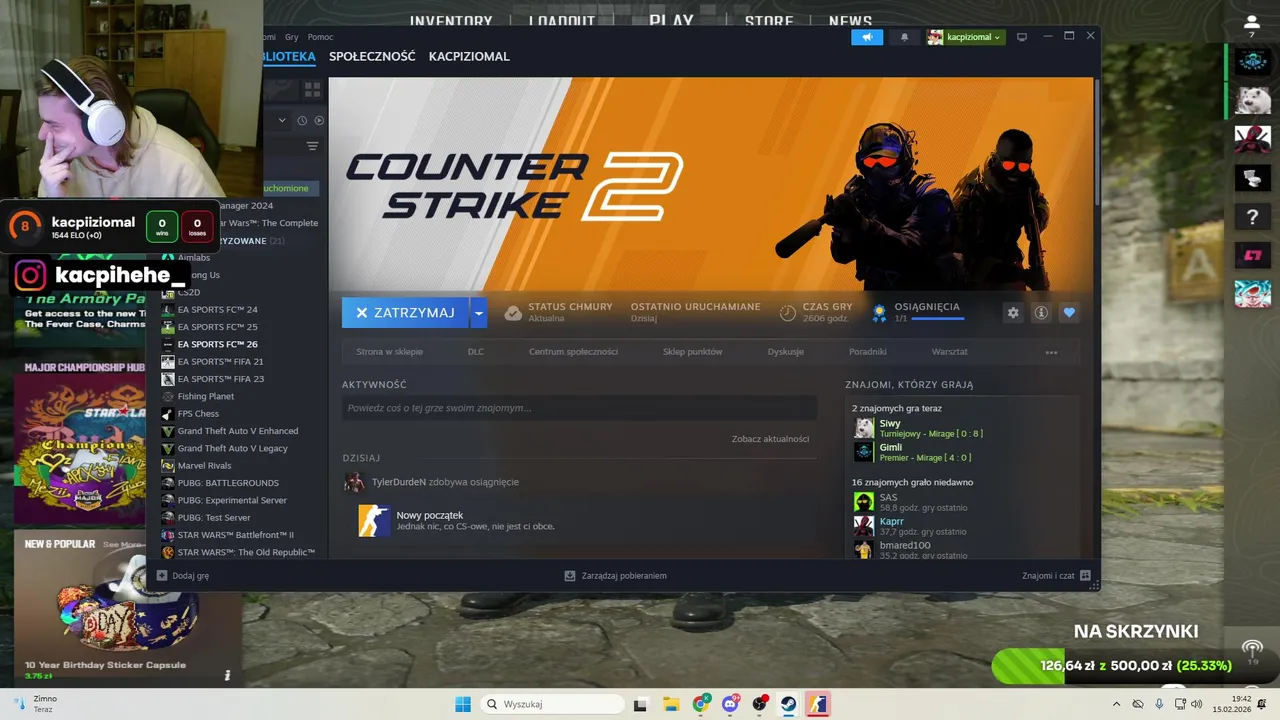Open the Poradniki link

click(x=868, y=352)
